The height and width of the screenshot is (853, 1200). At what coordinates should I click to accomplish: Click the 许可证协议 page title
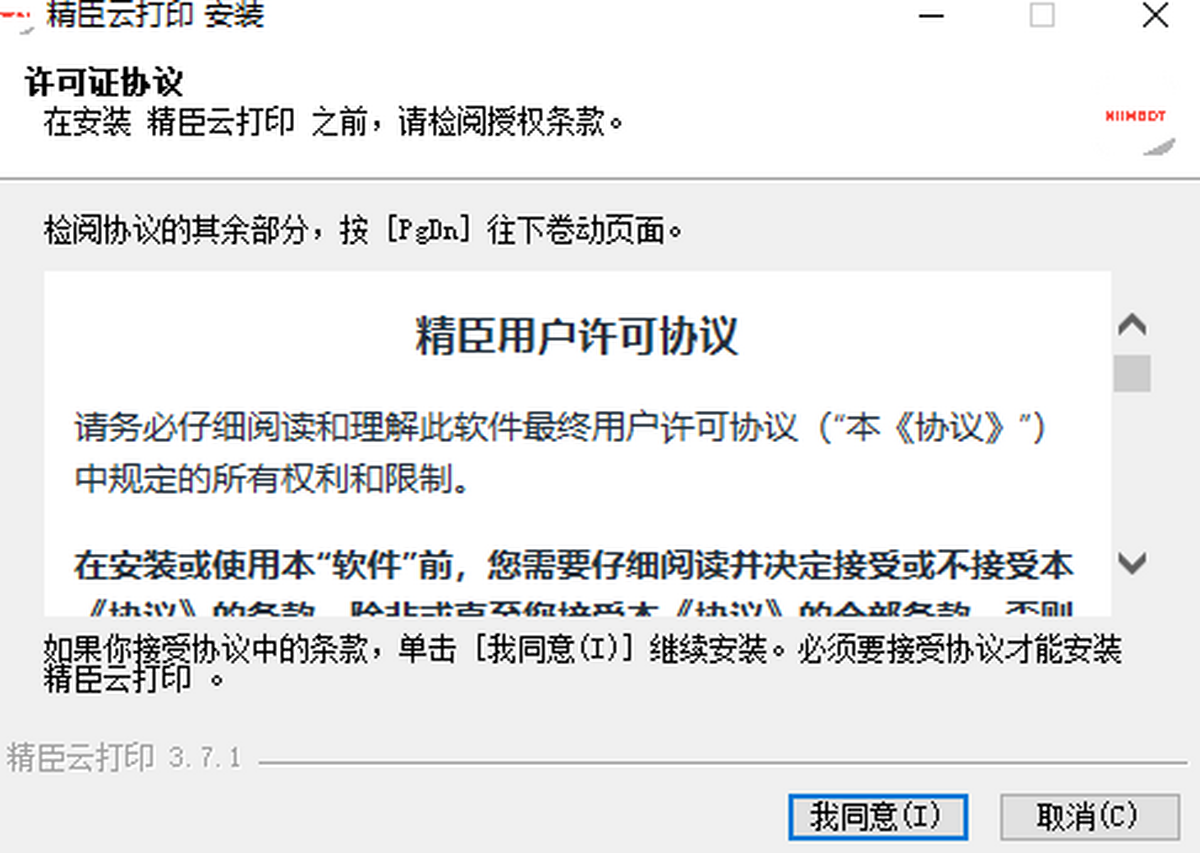pyautogui.click(x=104, y=84)
